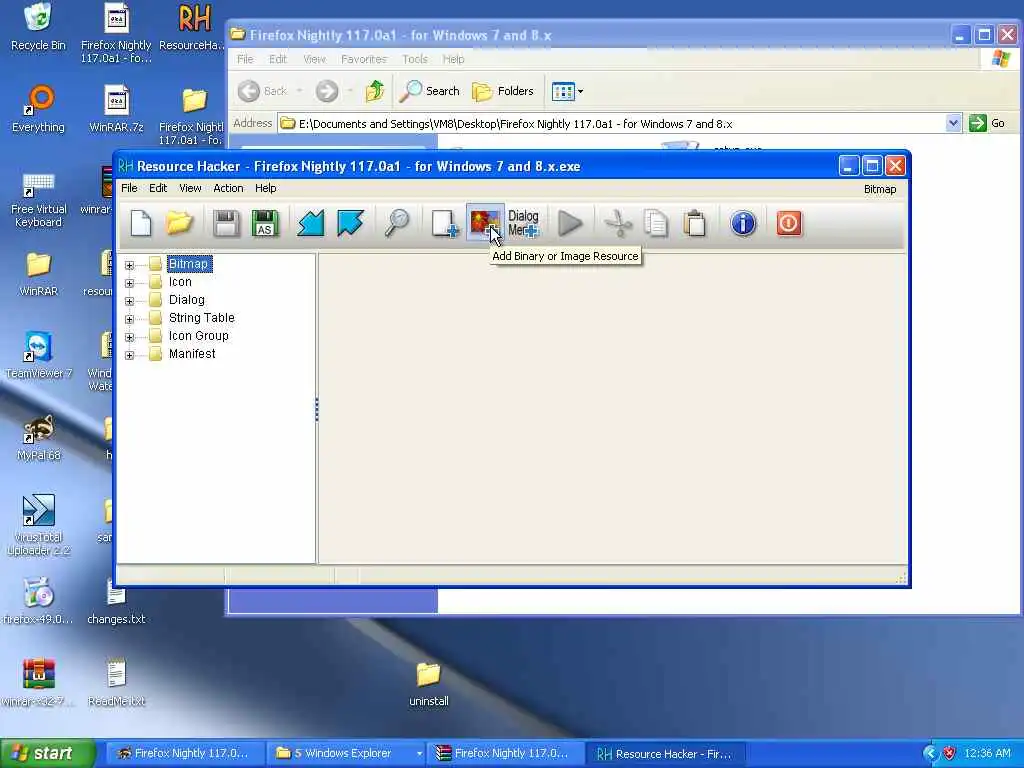
Task: Expand the Dialog tree node
Action: [129, 301]
